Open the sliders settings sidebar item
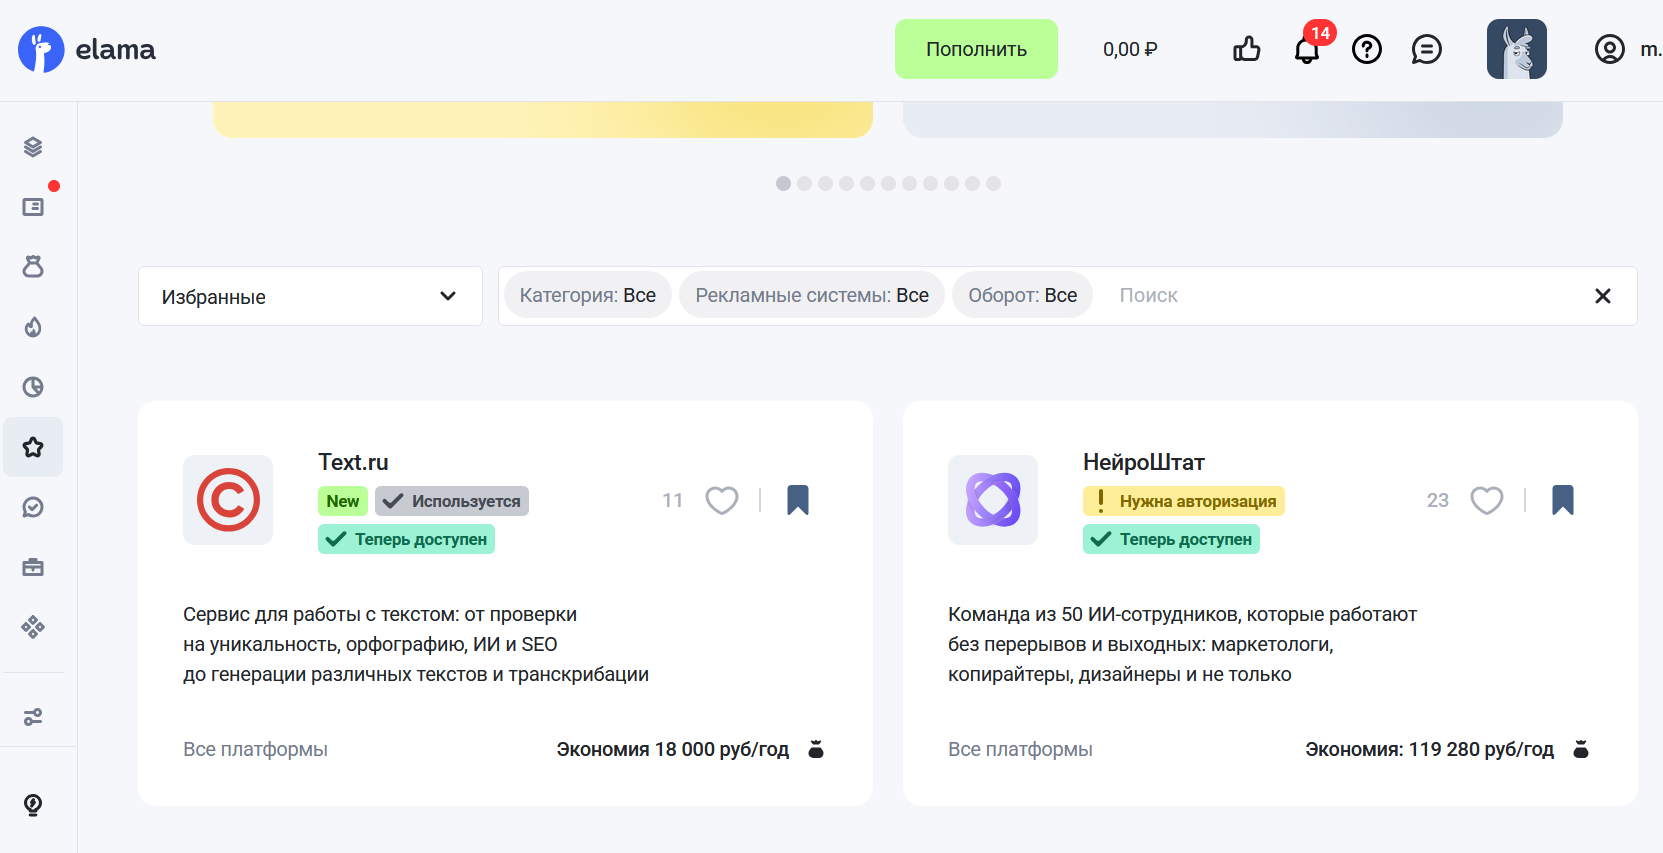The image size is (1663, 853). coord(33,717)
